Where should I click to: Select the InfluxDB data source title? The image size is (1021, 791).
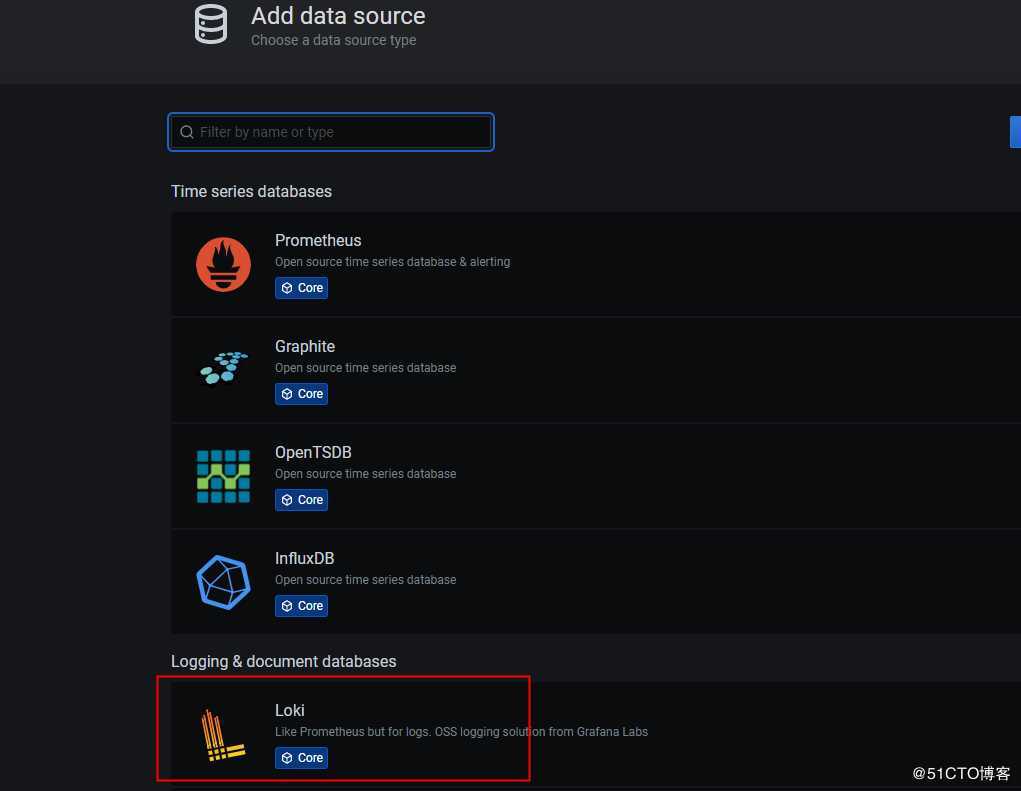coord(305,559)
